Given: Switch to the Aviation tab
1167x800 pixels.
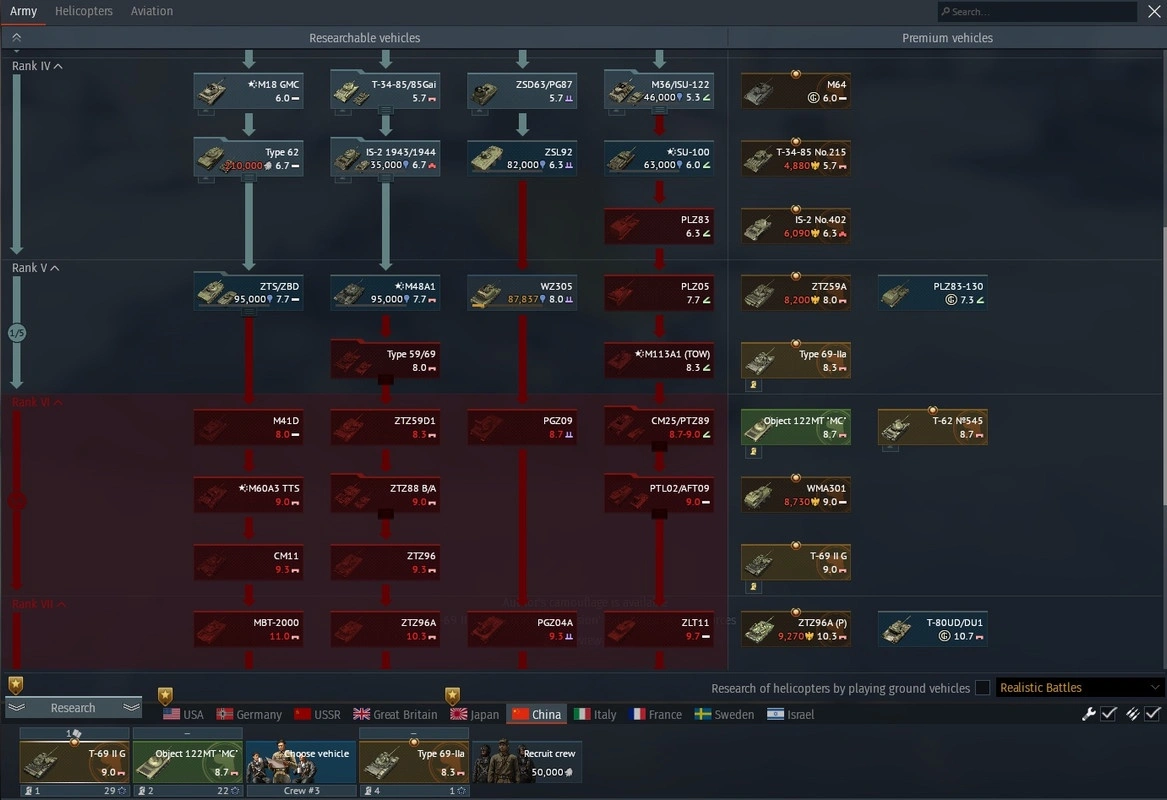Looking at the screenshot, I should coord(152,11).
